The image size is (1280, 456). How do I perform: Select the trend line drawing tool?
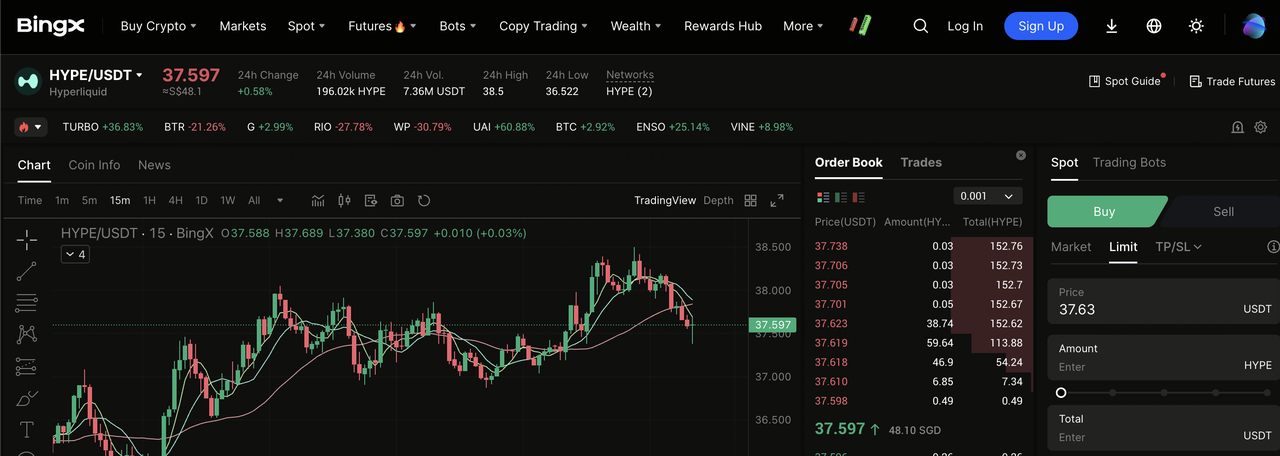27,270
